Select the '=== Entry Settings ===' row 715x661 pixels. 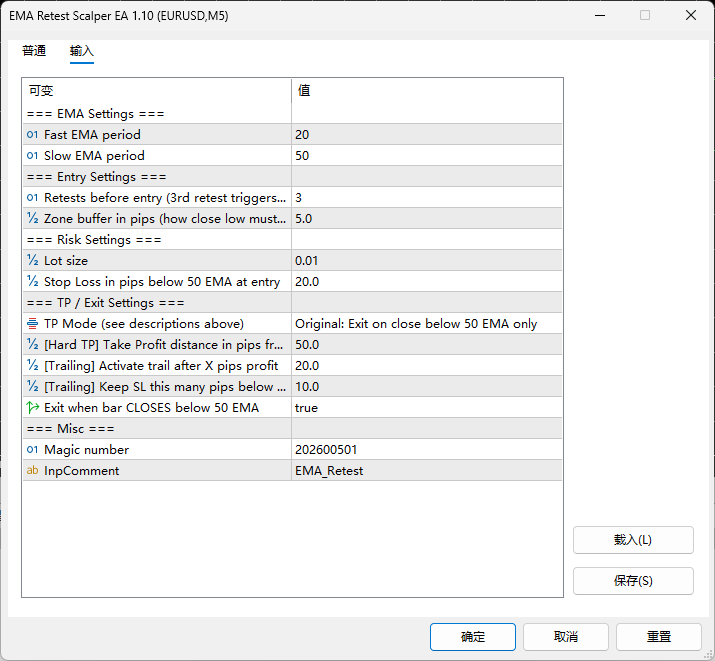pos(292,176)
